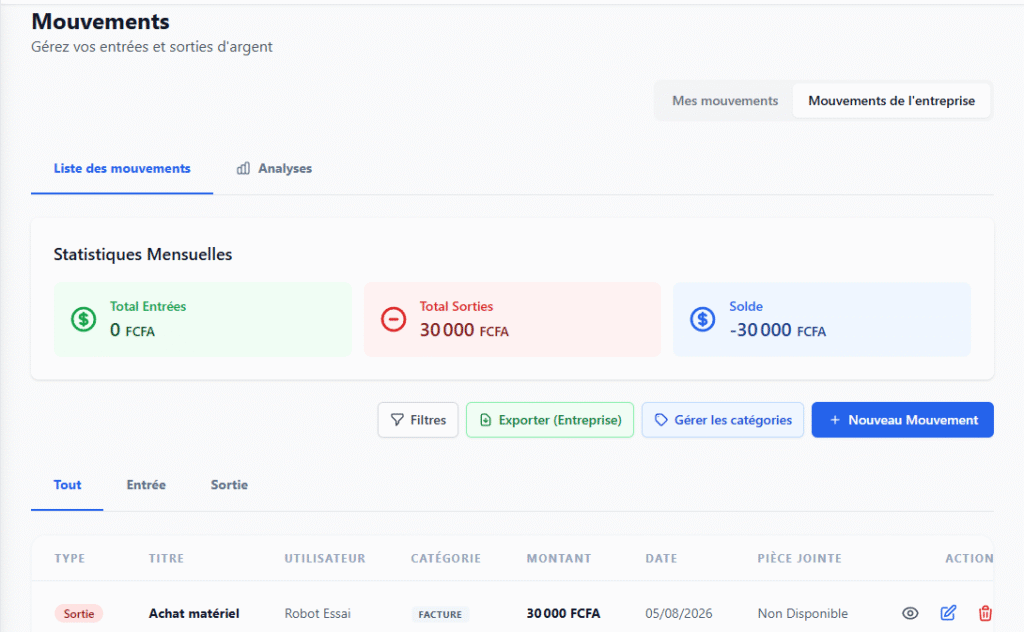Switch to Mes mouvements view
Image resolution: width=1024 pixels, height=632 pixels.
click(x=725, y=101)
